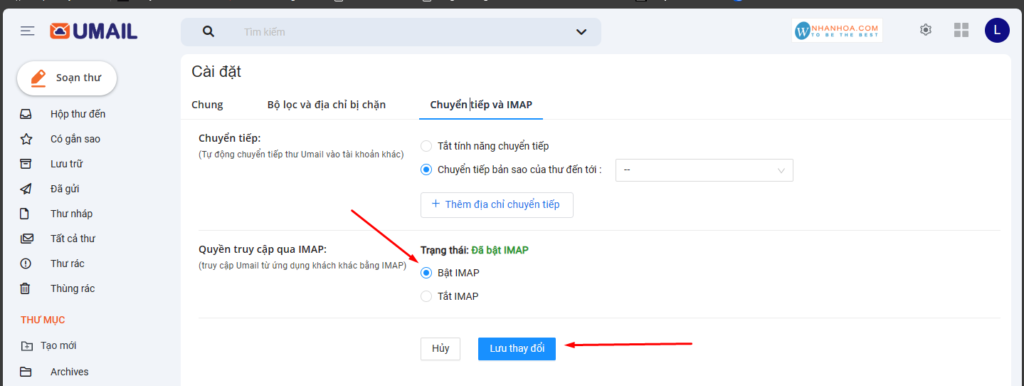
Task: Open the apps grid icon
Action: click(x=961, y=30)
